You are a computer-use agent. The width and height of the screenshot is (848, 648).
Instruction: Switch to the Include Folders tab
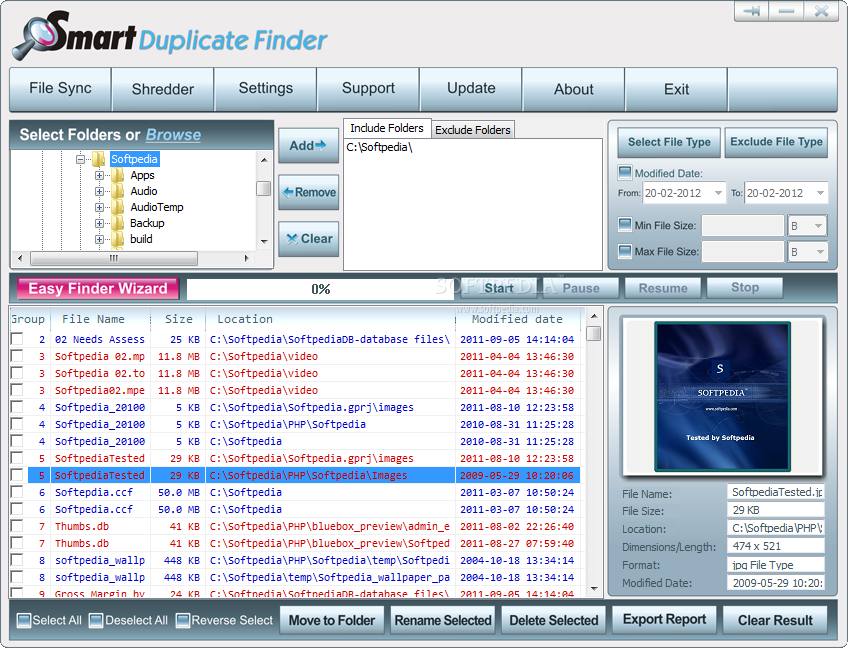[x=387, y=128]
